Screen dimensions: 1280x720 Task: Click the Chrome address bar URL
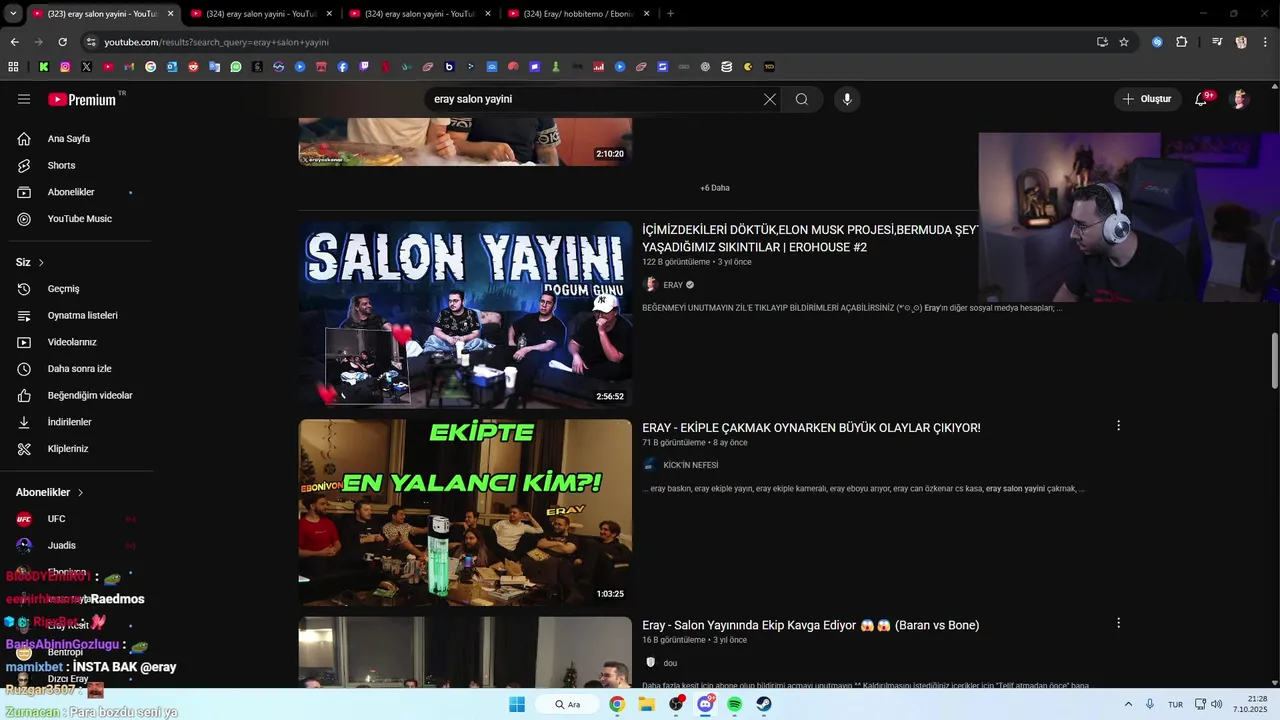point(216,42)
